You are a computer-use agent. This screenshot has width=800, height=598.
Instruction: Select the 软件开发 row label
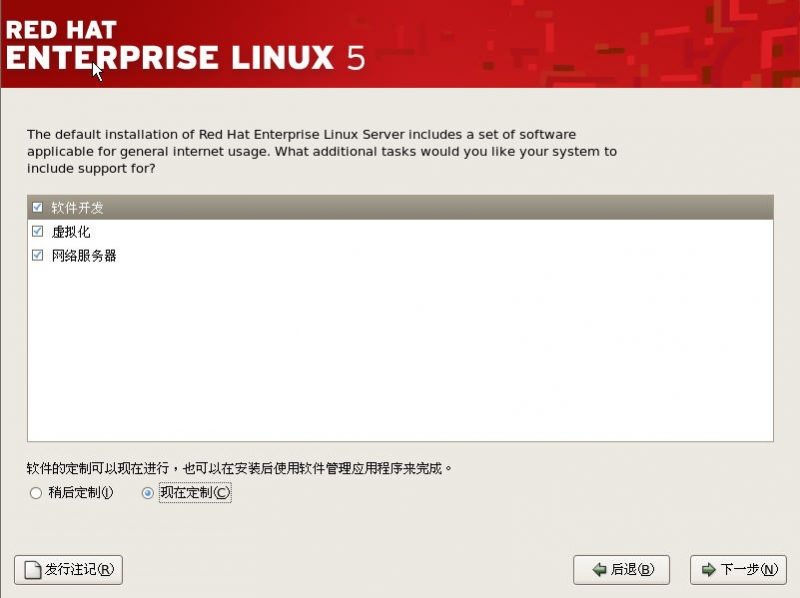coord(78,208)
